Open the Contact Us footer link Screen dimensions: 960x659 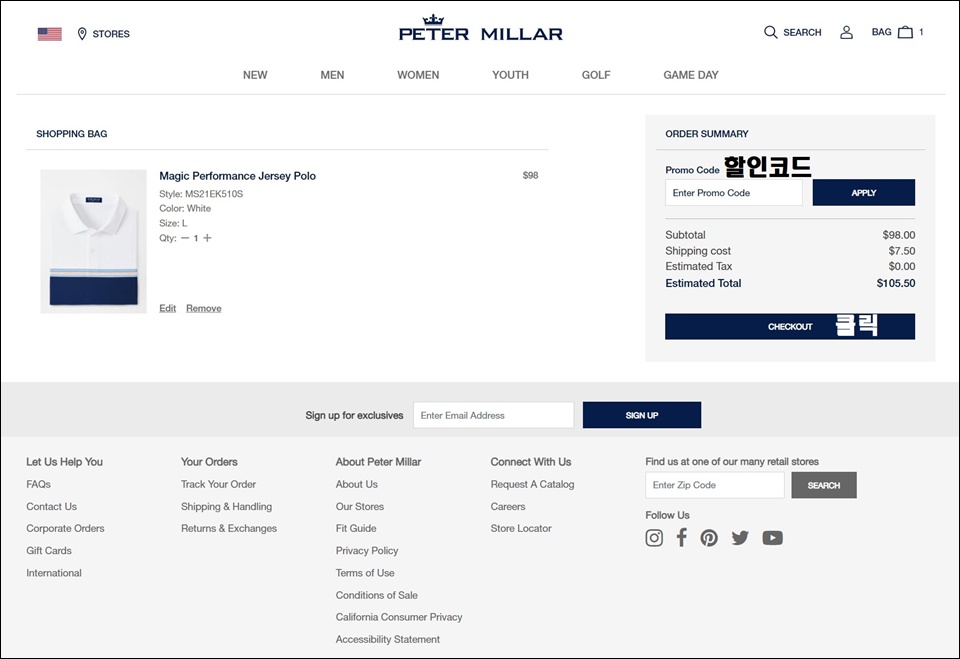pos(51,506)
